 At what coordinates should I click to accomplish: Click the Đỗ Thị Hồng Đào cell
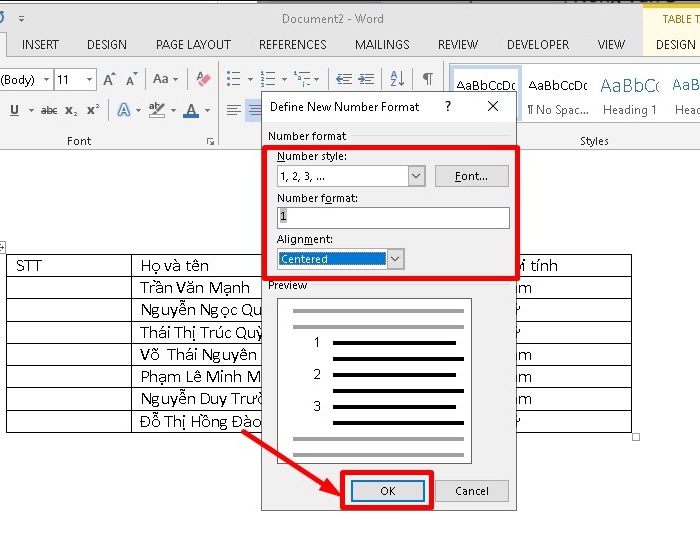pos(196,422)
